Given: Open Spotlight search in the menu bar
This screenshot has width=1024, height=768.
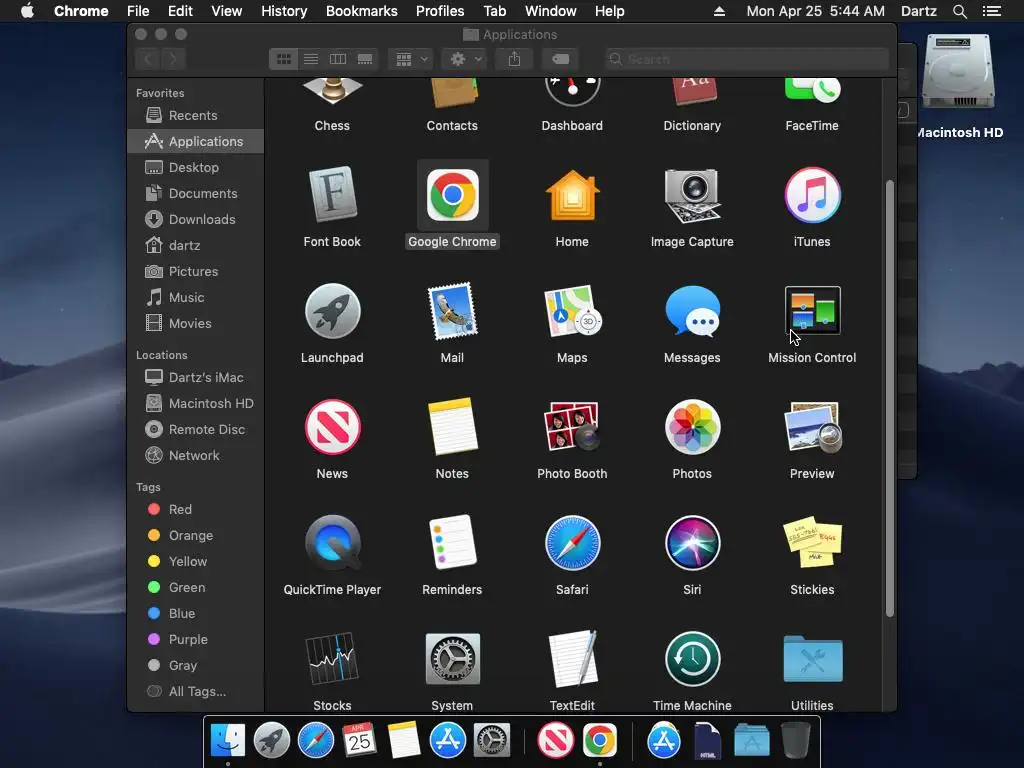Looking at the screenshot, I should coord(959,11).
